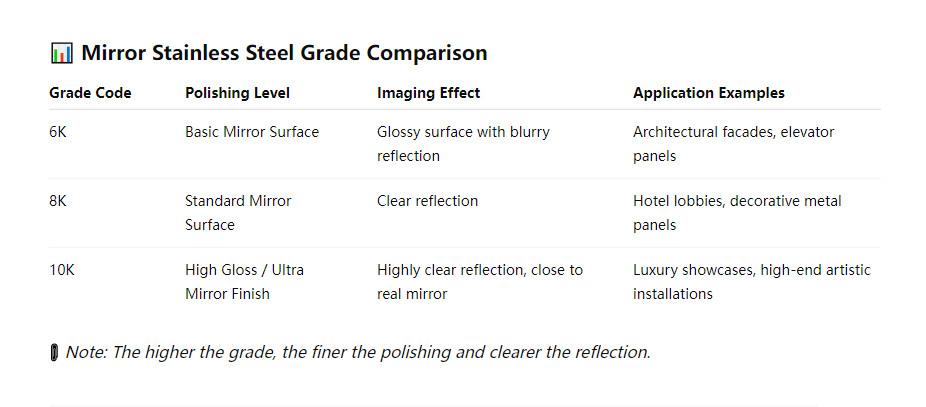This screenshot has height=407, width=926.
Task: Click the Mirror Stainless Steel Grade Comparison heading
Action: click(x=284, y=53)
